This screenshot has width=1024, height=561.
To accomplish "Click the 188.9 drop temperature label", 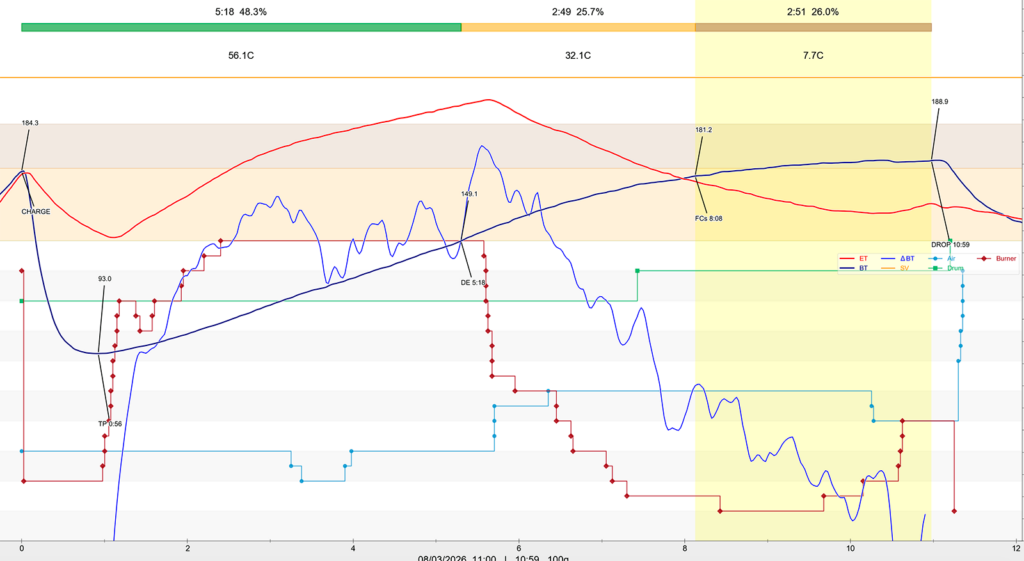I will click(940, 101).
